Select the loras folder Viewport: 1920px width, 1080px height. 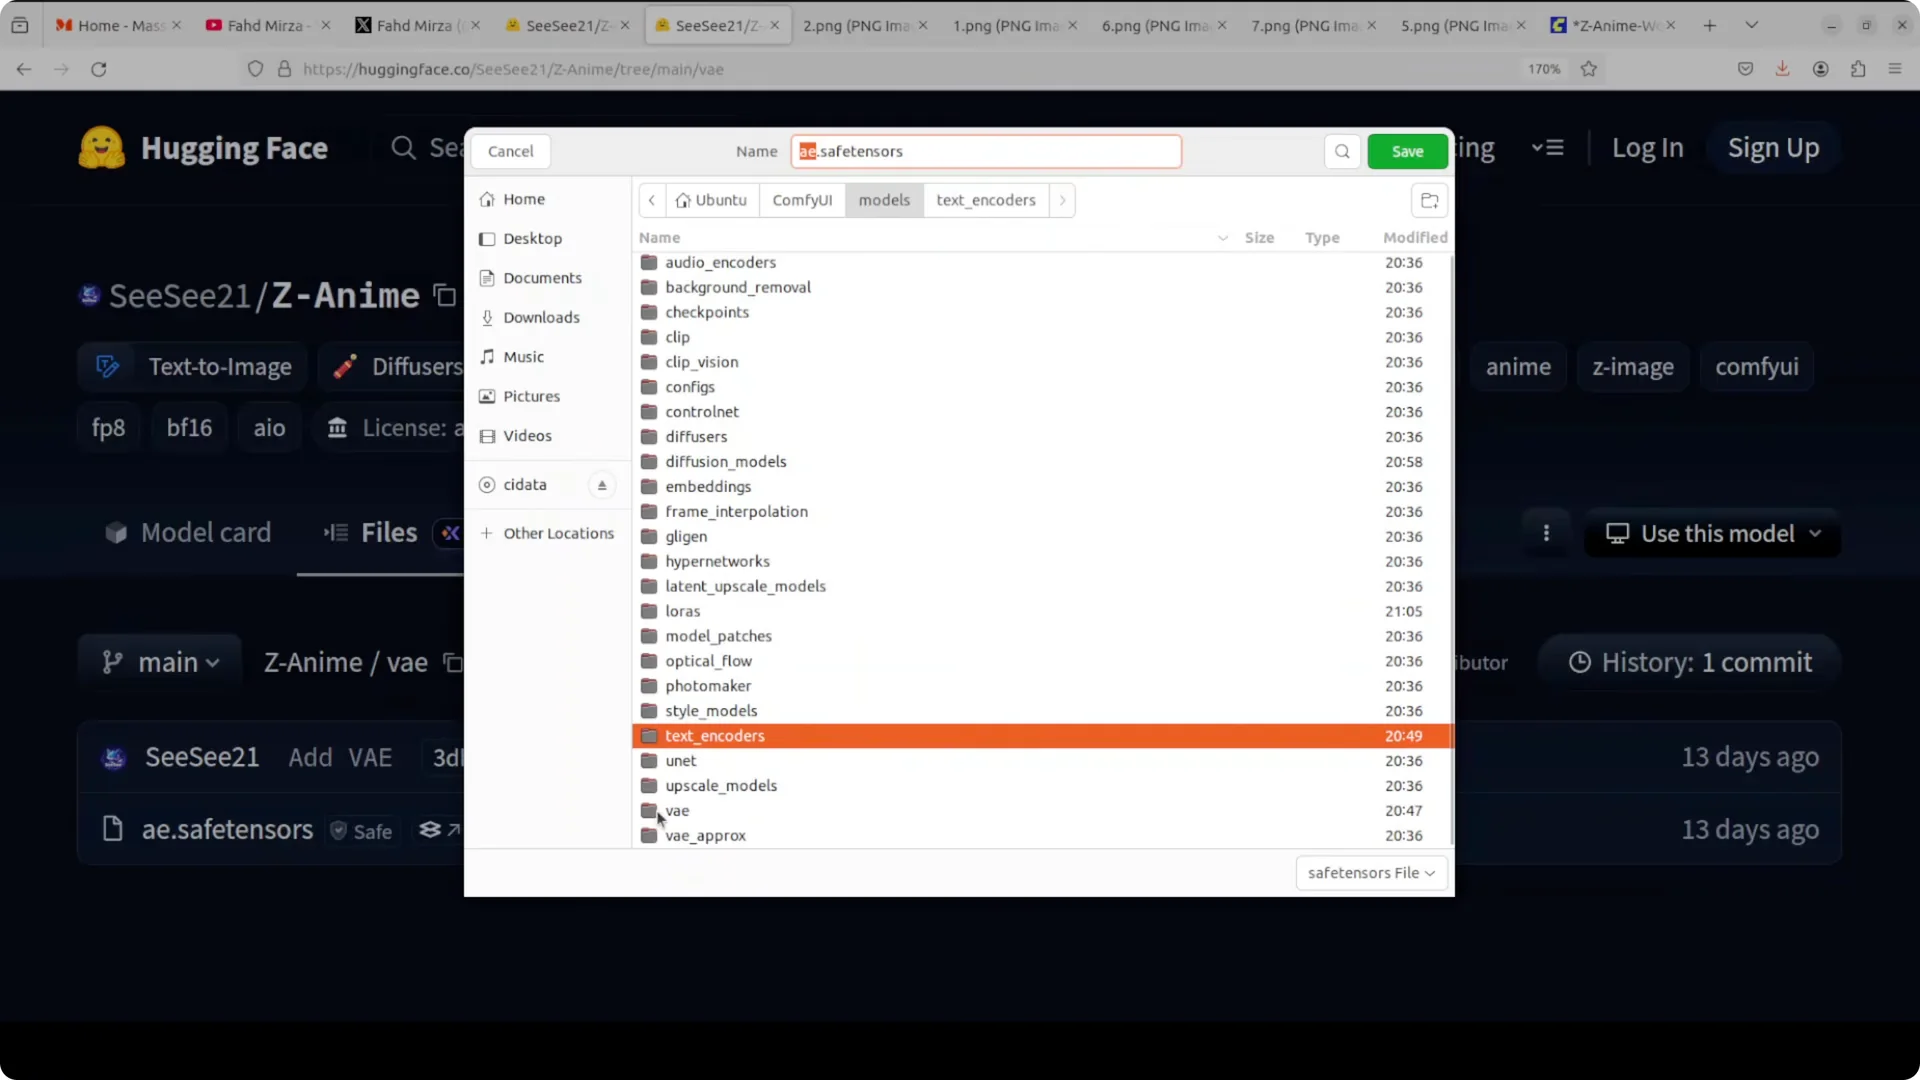click(x=1042, y=611)
